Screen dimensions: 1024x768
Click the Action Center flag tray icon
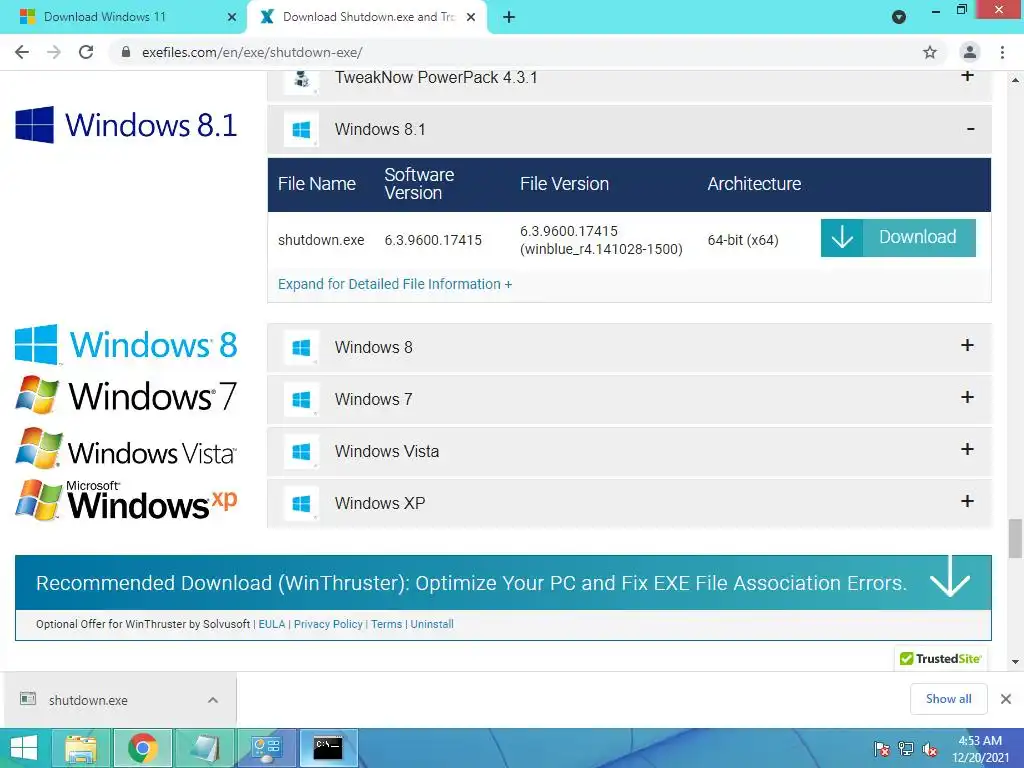[882, 749]
